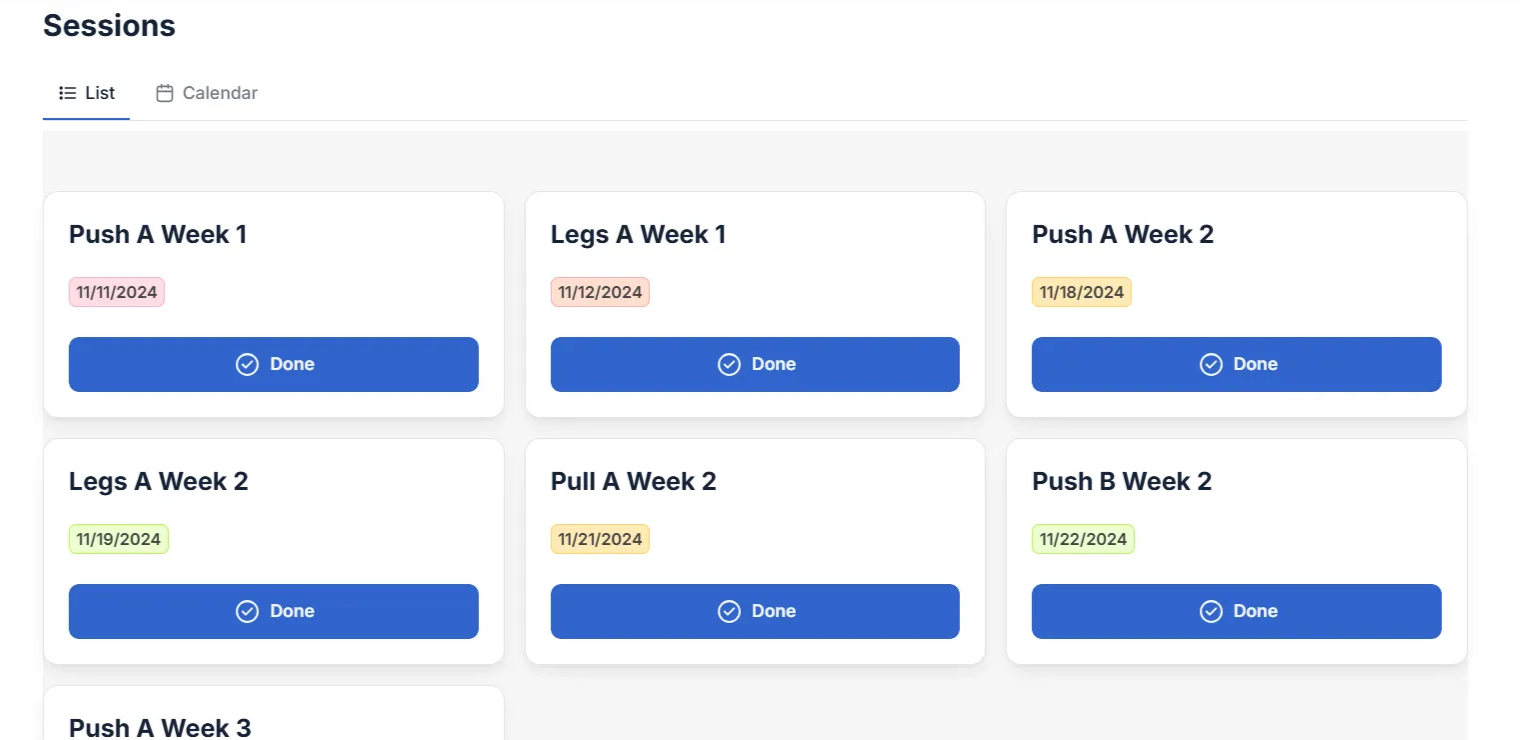Screen dimensions: 1520x740
Task: Click the 11/18/2024 yellow date badge
Action: [x=1082, y=292]
